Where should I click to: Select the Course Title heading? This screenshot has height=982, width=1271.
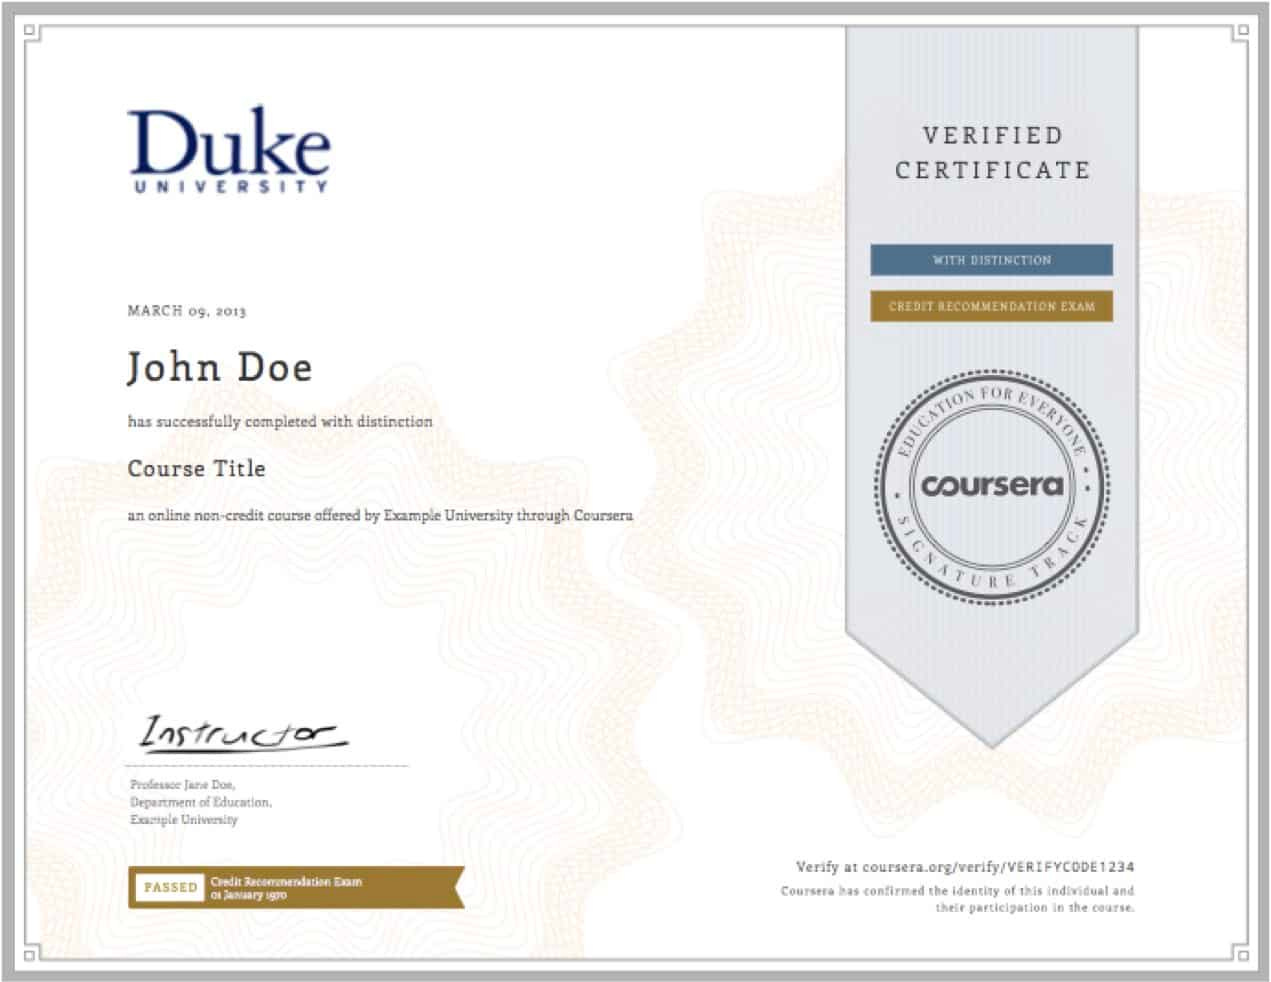(x=197, y=469)
